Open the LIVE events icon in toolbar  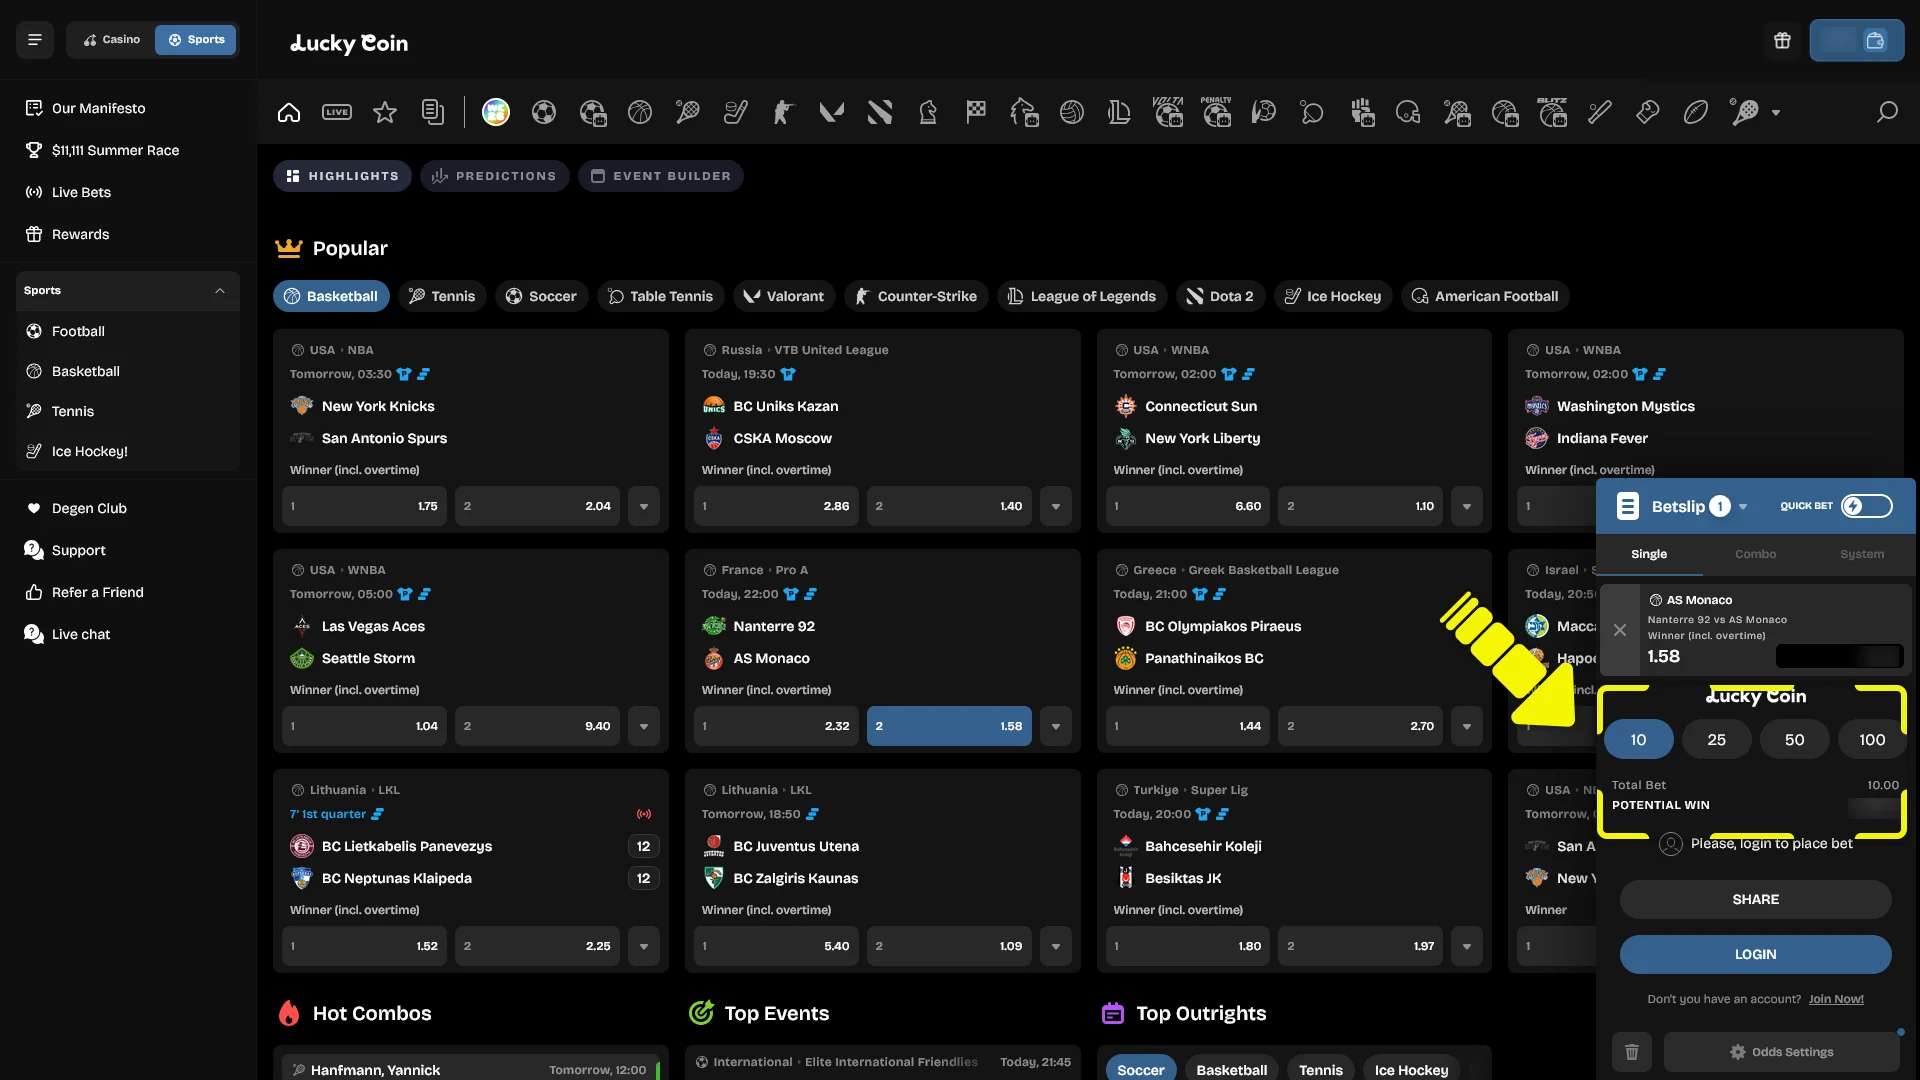[337, 112]
